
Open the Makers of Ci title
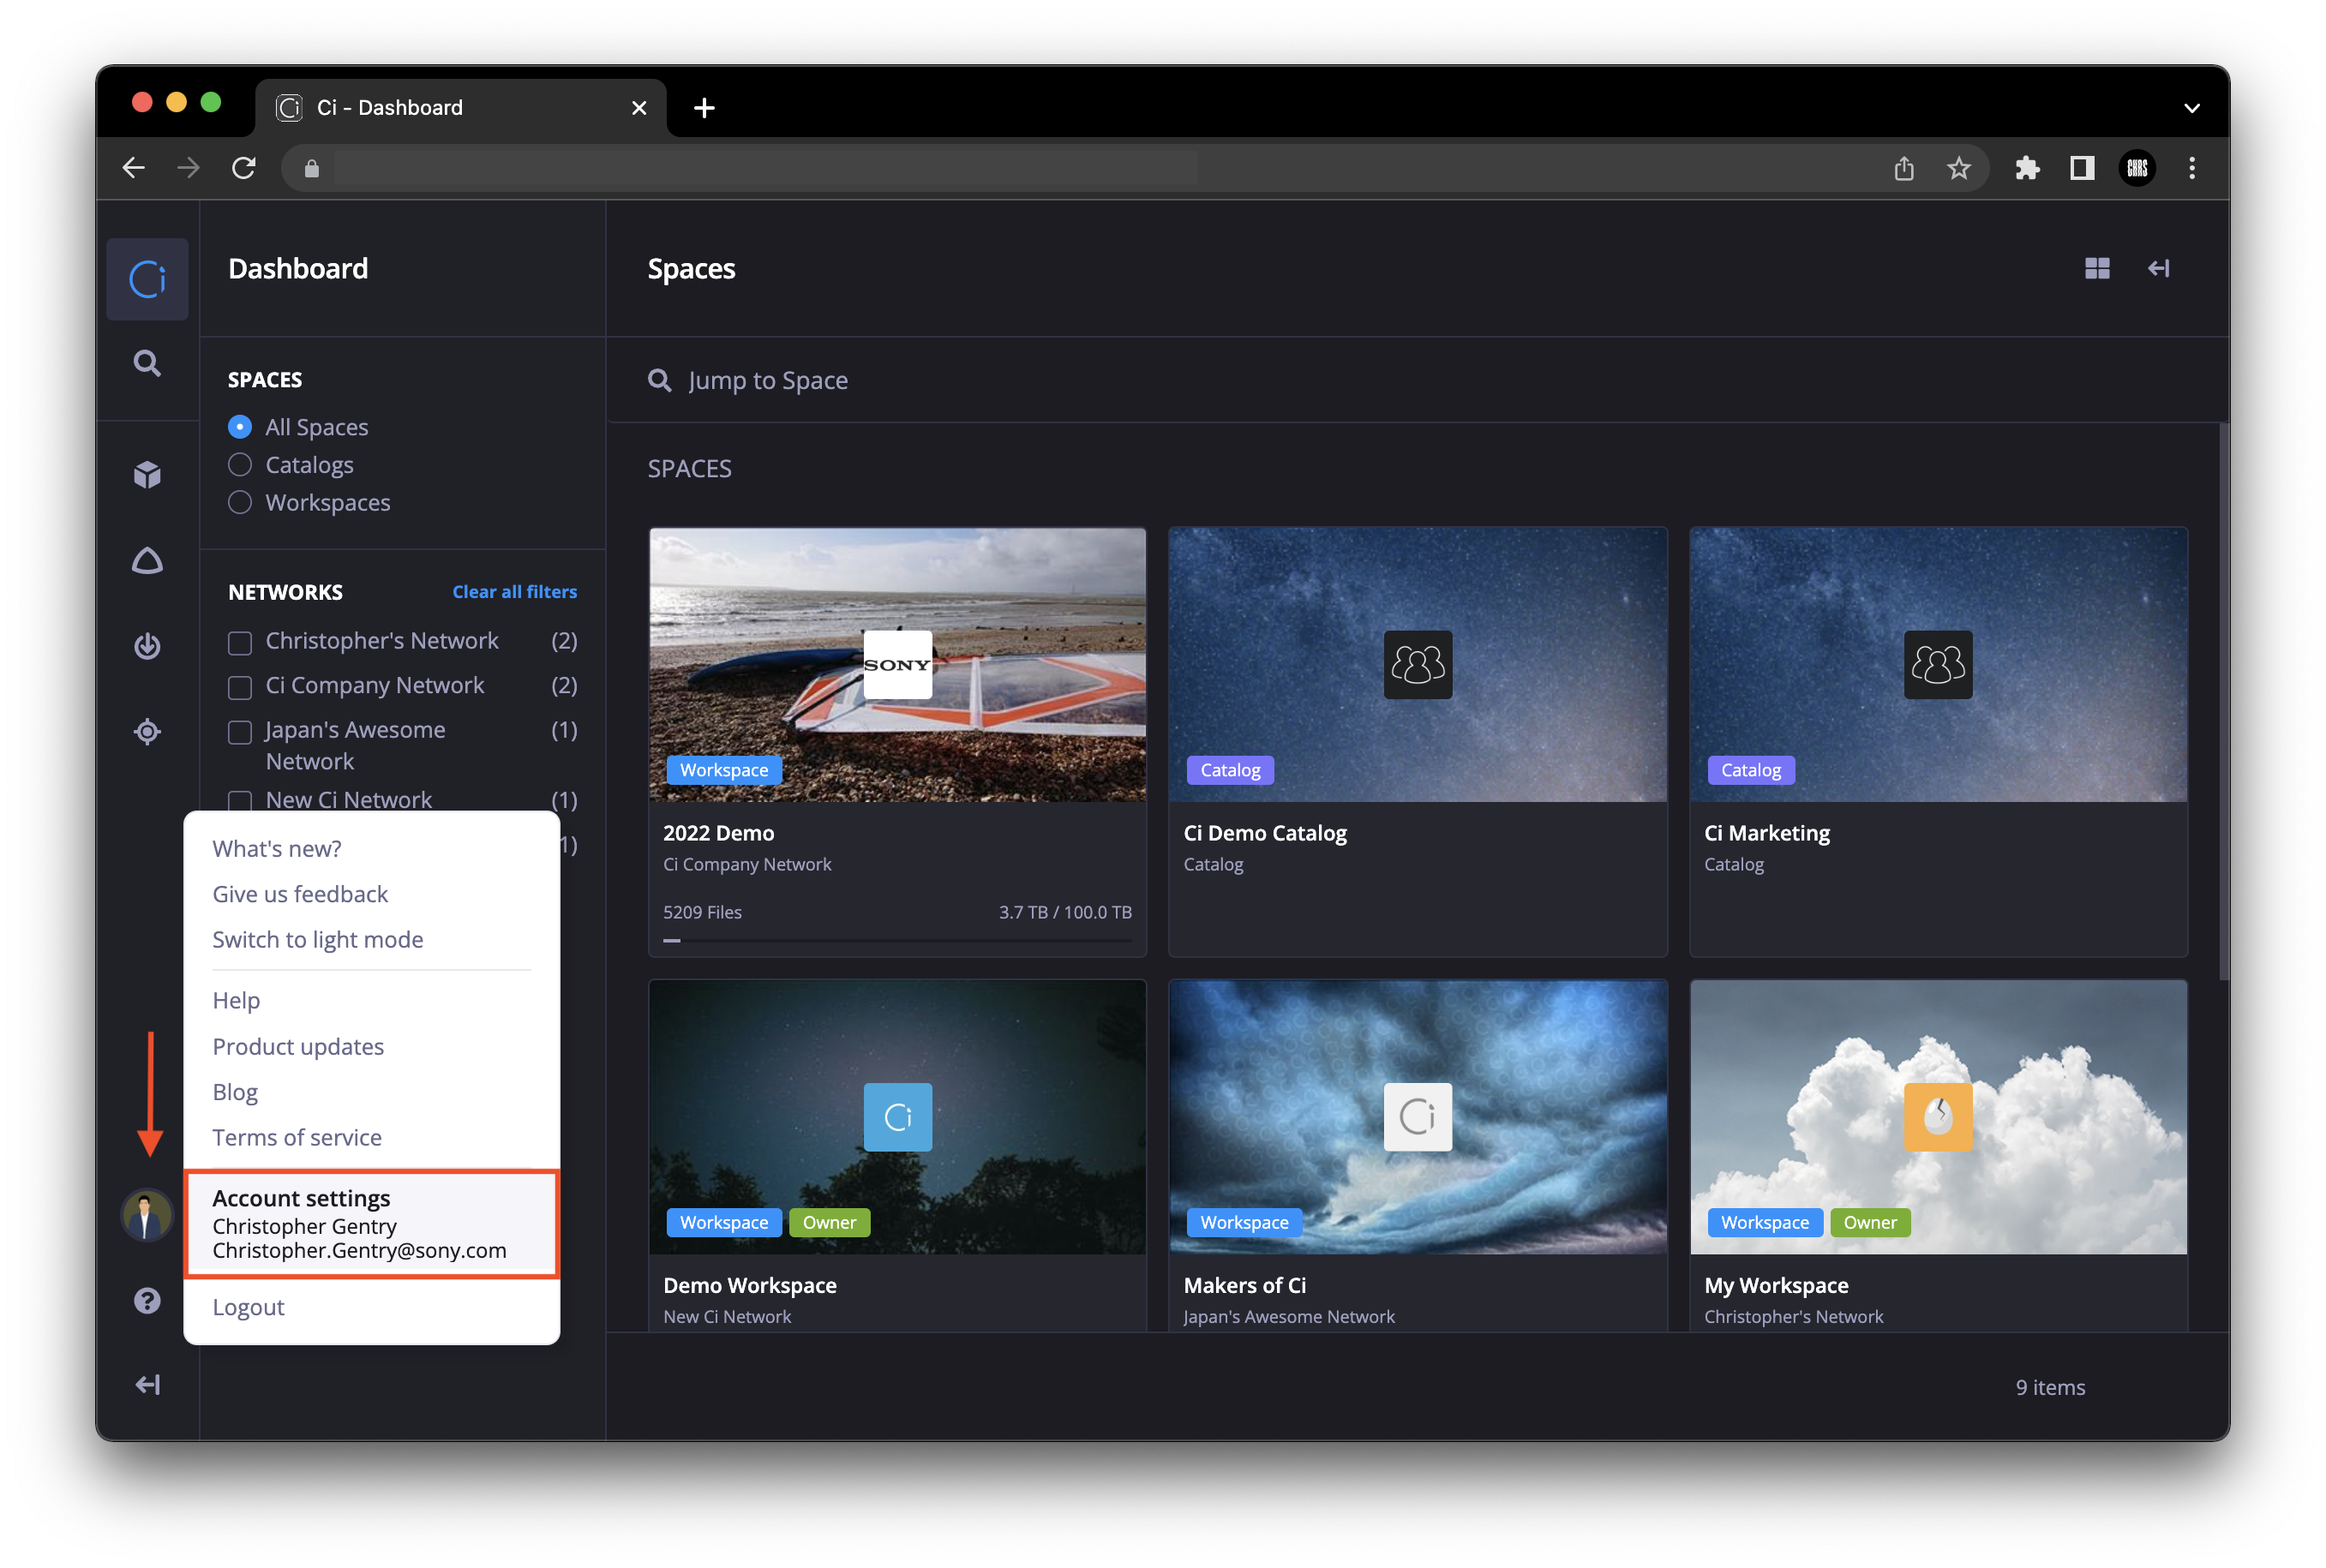[x=1244, y=1284]
